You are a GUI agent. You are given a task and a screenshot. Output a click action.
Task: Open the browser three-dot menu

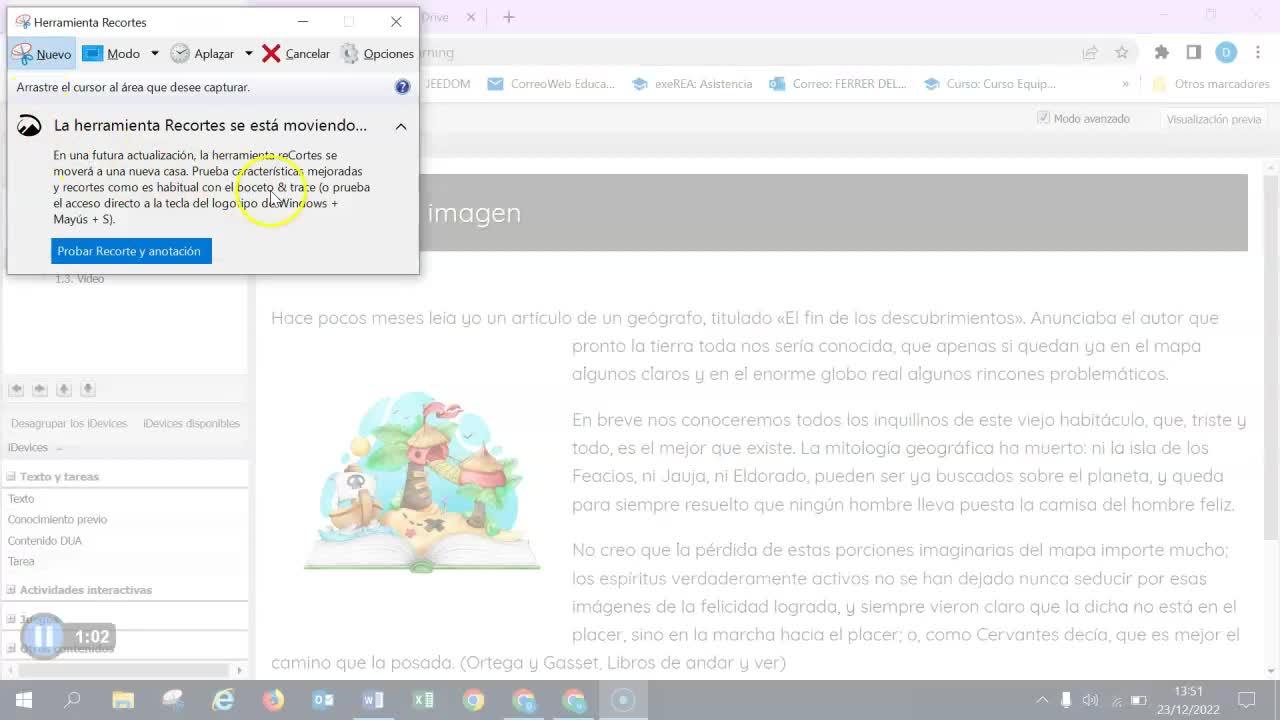tap(1258, 53)
